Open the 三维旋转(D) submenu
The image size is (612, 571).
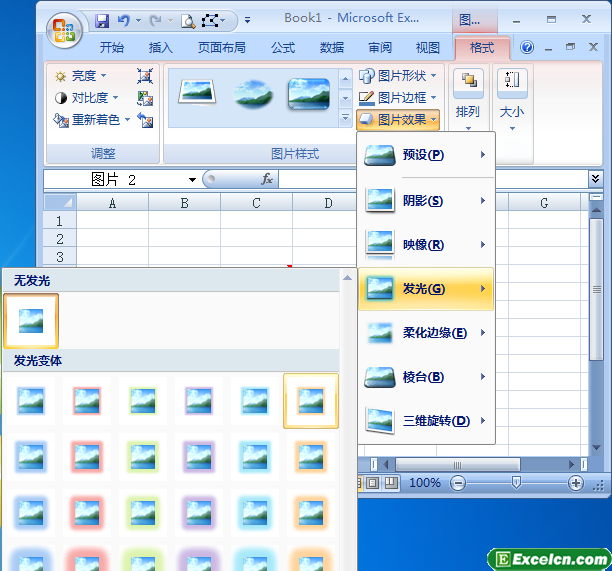point(426,421)
